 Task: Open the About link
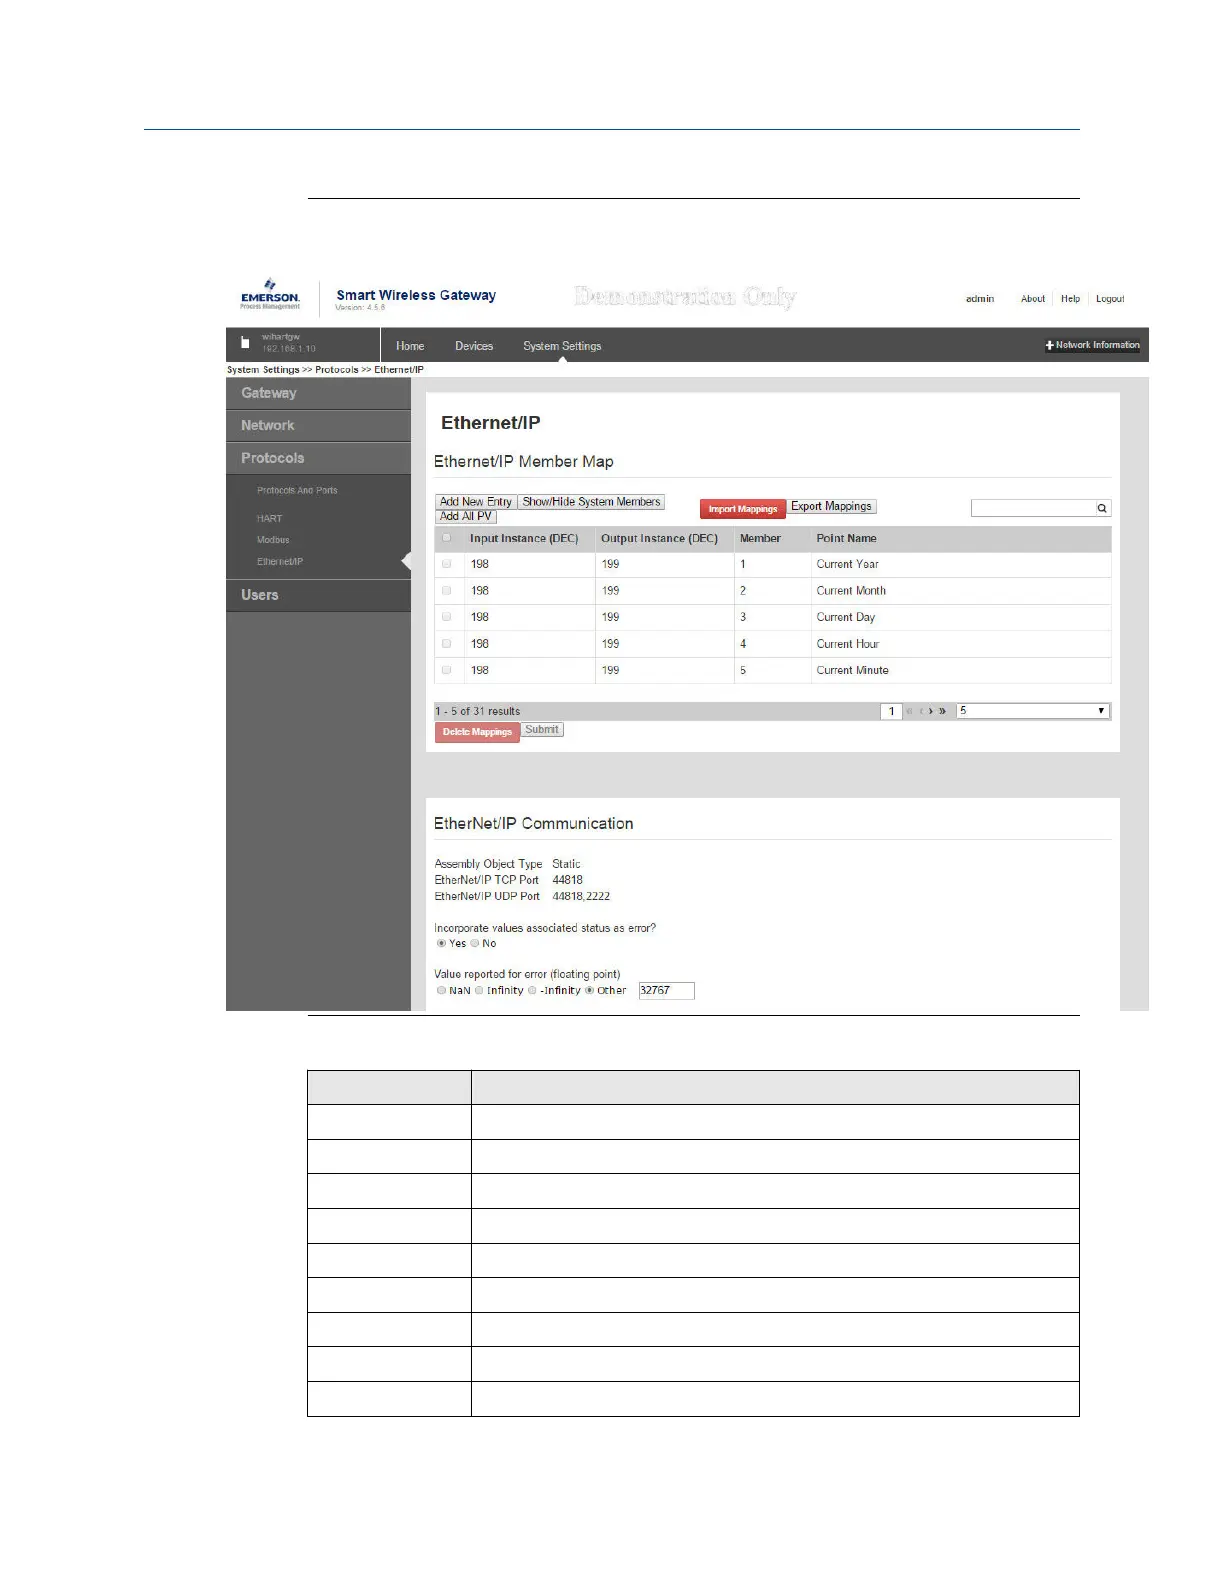(1033, 299)
